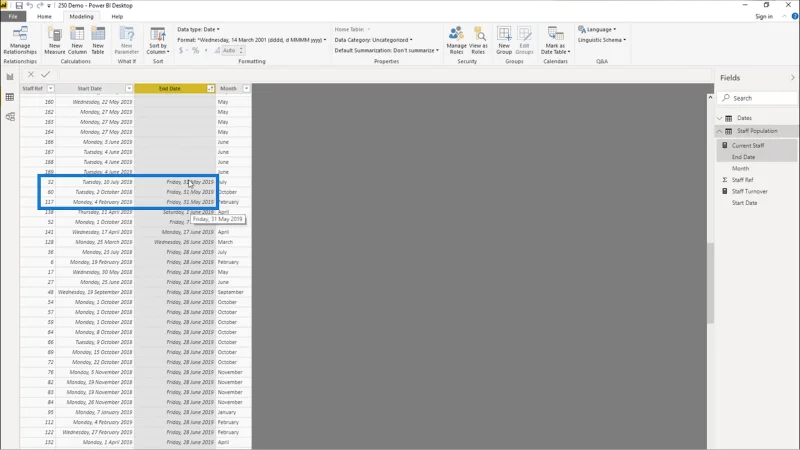Image resolution: width=800 pixels, height=450 pixels.
Task: Click Sign in
Action: (764, 16)
